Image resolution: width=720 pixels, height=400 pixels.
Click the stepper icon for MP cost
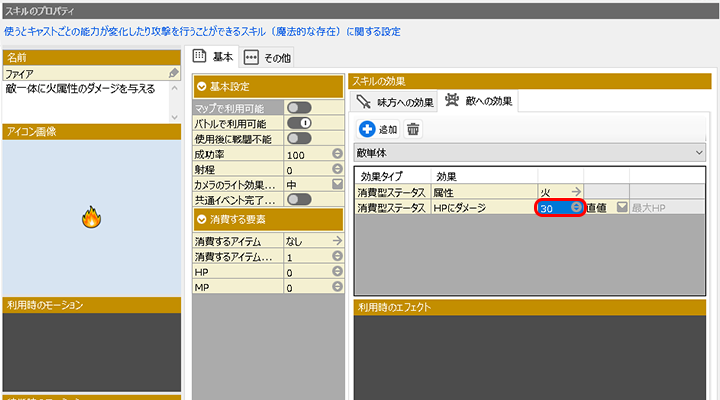pos(337,288)
